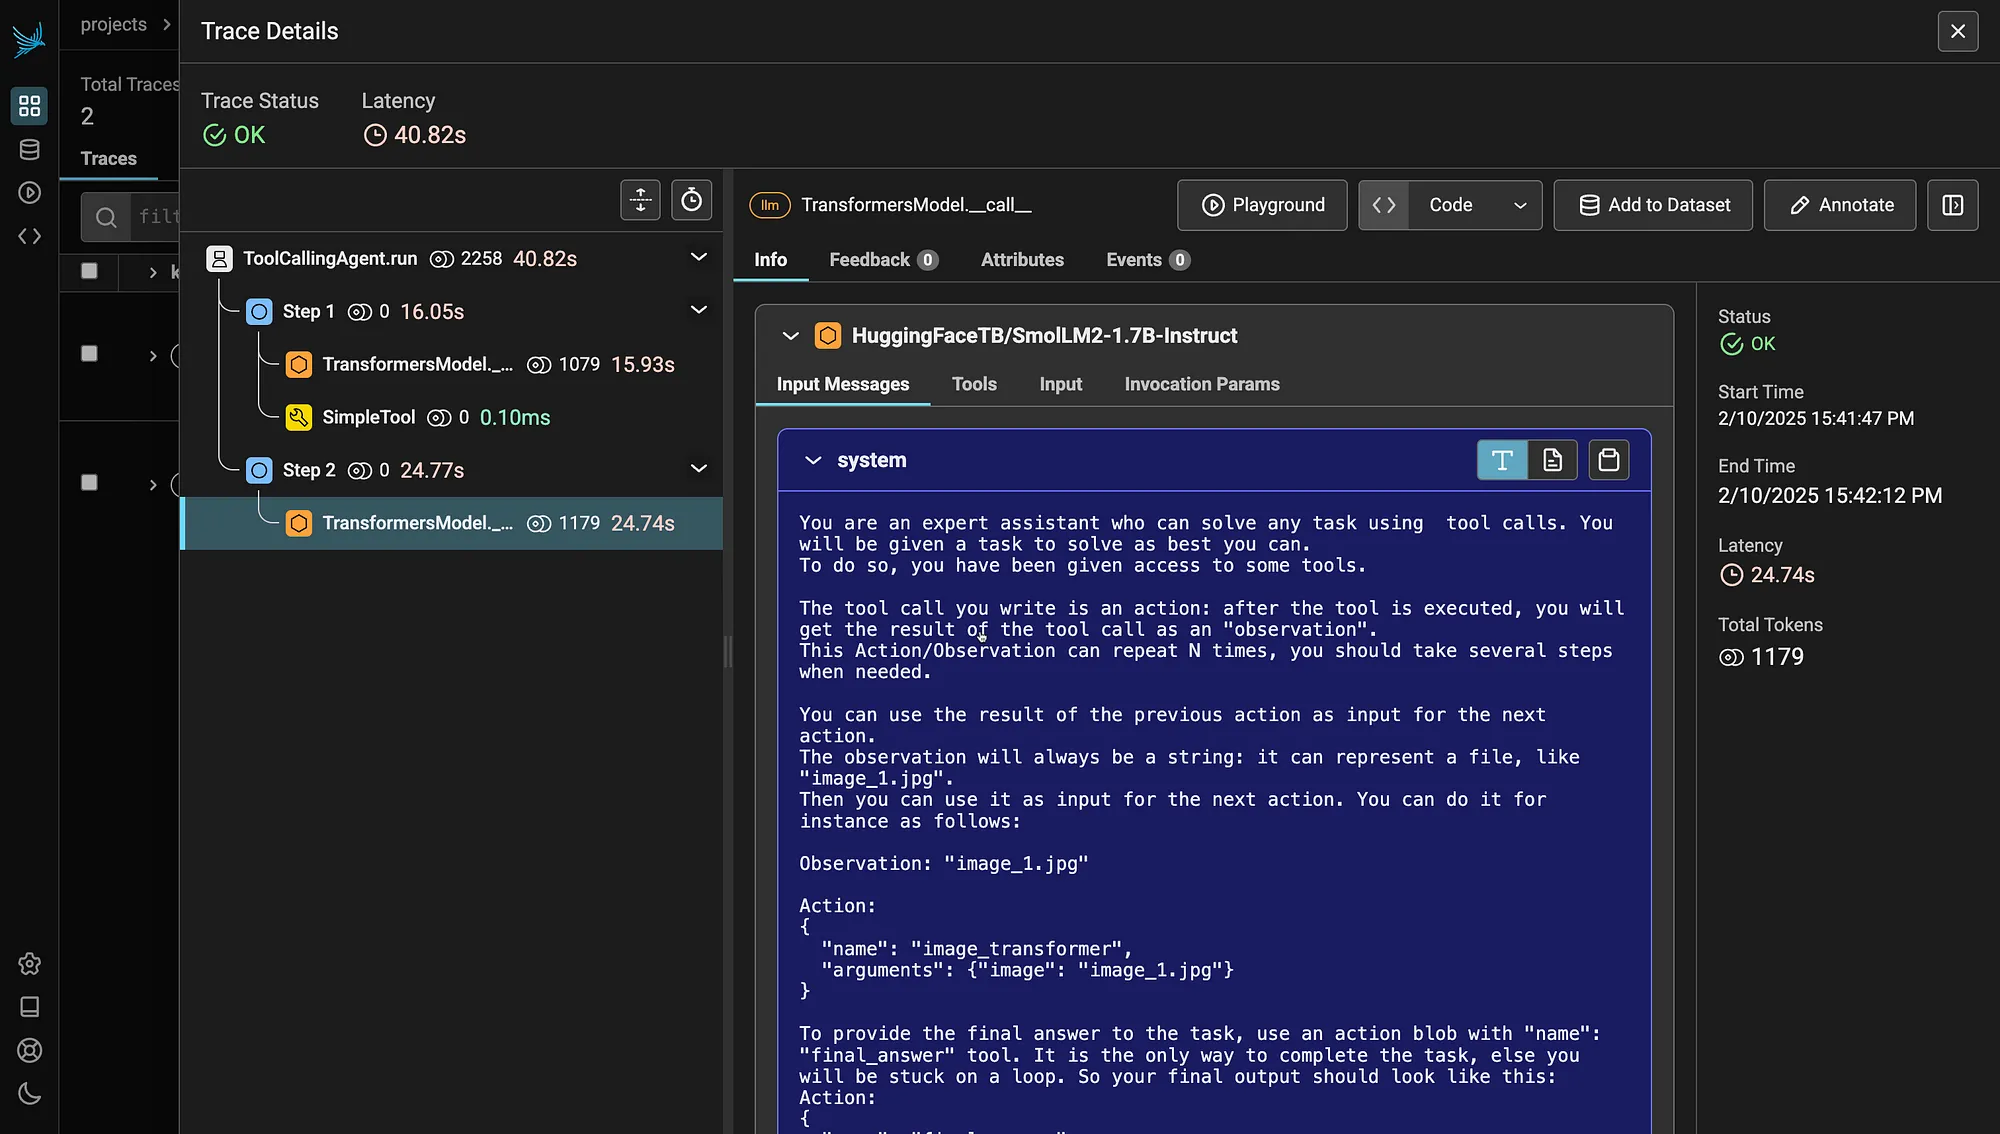The height and width of the screenshot is (1134, 2000).
Task: Open the projects grid icon in sidebar
Action: click(x=29, y=105)
